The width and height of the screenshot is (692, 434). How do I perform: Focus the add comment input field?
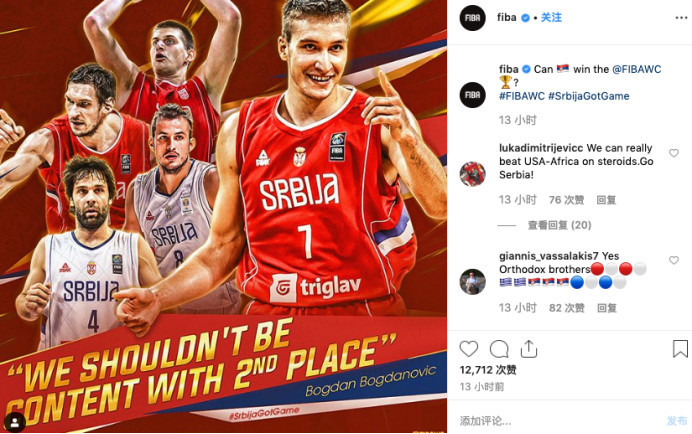[x=560, y=421]
